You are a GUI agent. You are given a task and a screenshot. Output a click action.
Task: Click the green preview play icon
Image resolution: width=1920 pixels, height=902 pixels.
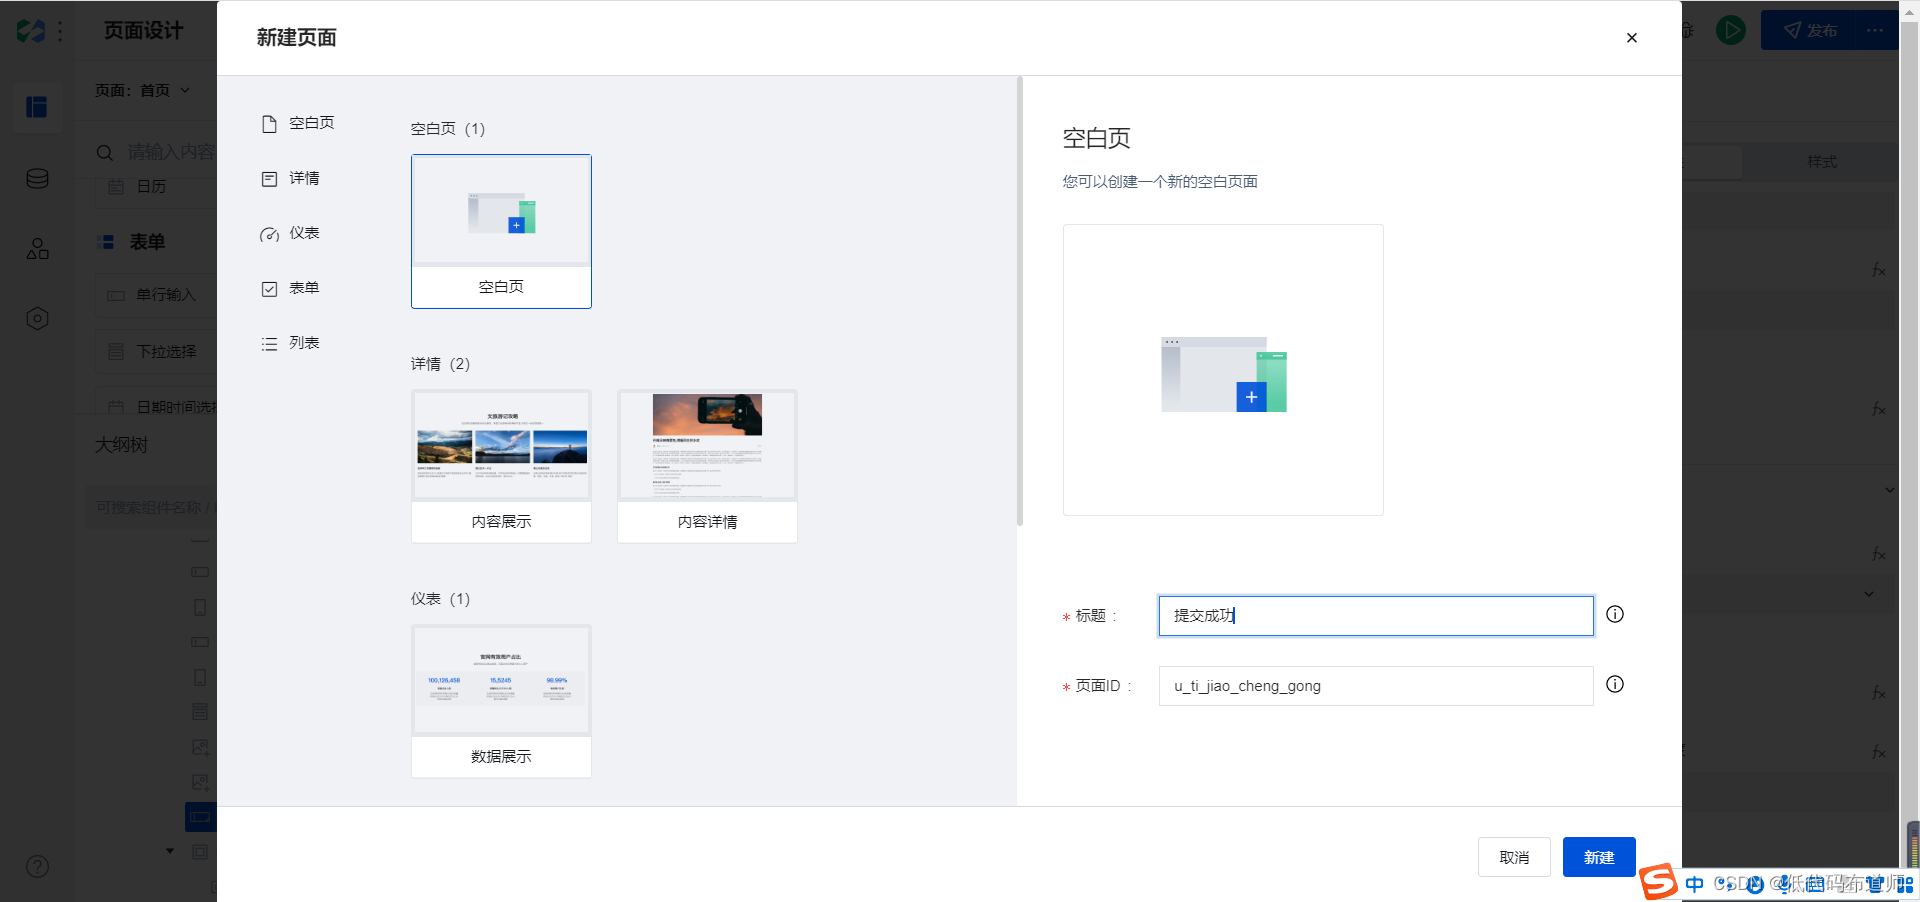coord(1731,31)
